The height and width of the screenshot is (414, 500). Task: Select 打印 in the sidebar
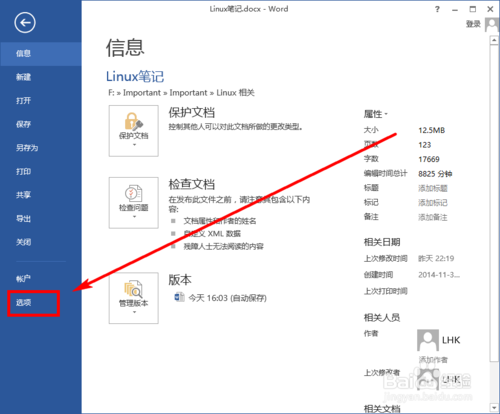point(41,171)
